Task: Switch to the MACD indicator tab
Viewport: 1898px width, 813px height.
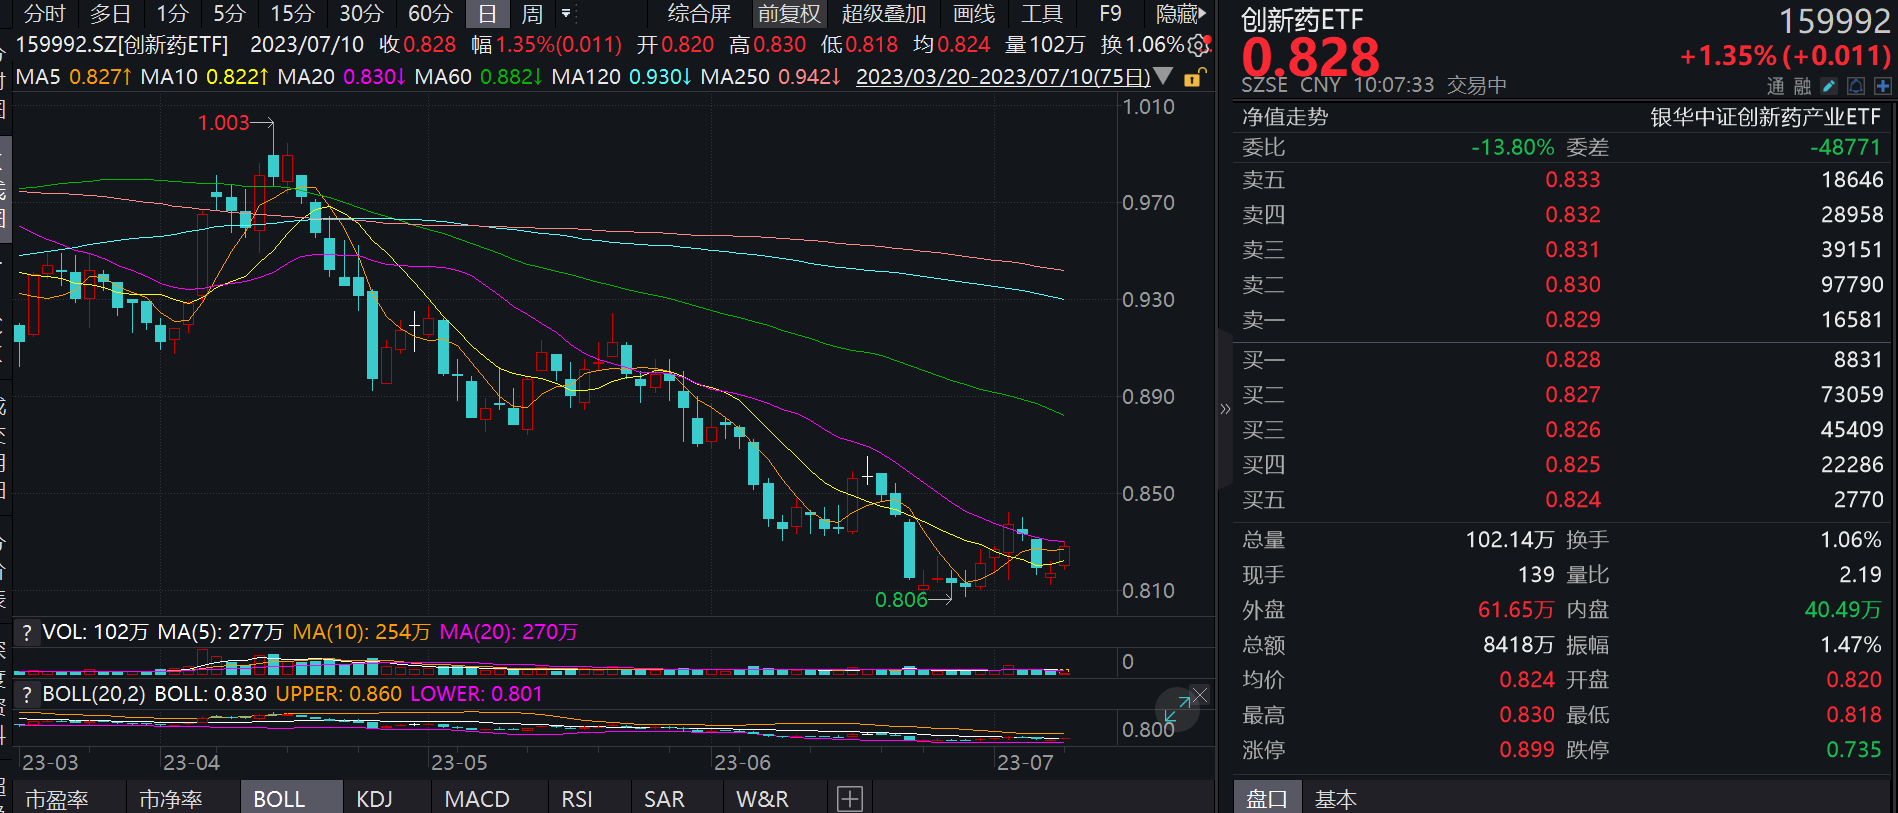Action: (x=477, y=798)
